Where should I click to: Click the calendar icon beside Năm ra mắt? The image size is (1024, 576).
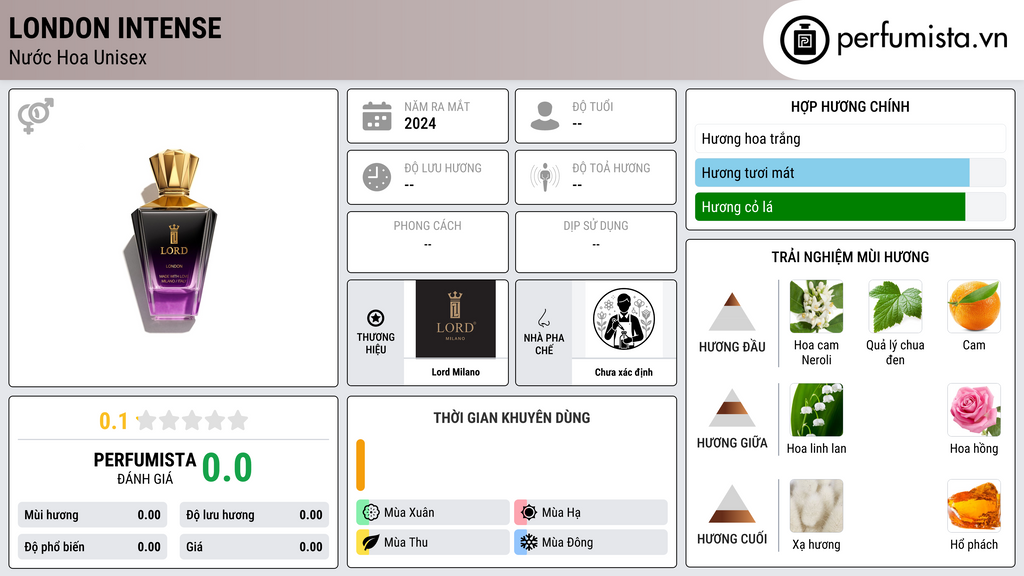pos(377,116)
